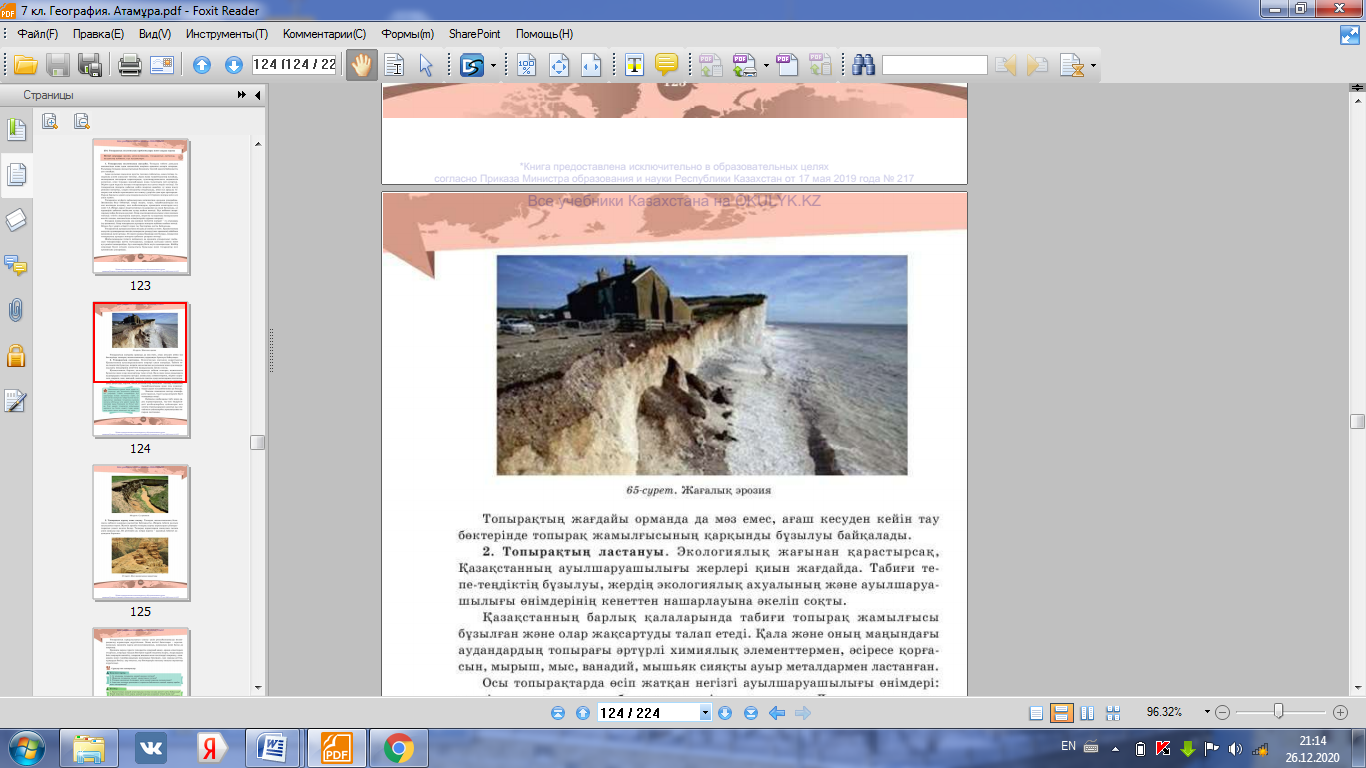The width and height of the screenshot is (1366, 768).
Task: Click the Zoom Out minus button
Action: (x=1222, y=712)
